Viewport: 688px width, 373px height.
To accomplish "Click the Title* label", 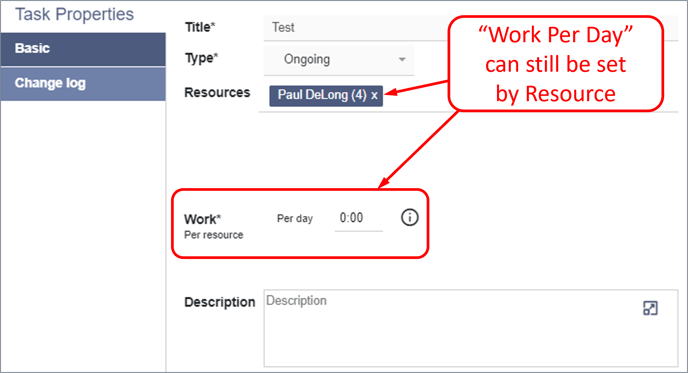I will coord(200,27).
